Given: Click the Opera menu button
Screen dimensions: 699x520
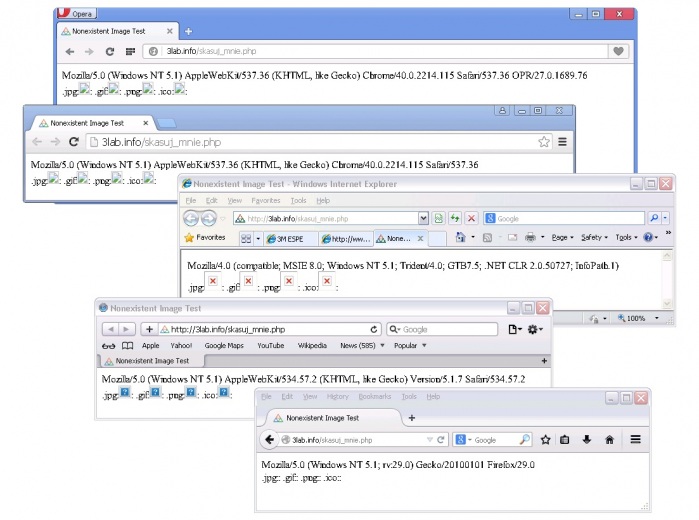Looking at the screenshot, I should coord(76,13).
